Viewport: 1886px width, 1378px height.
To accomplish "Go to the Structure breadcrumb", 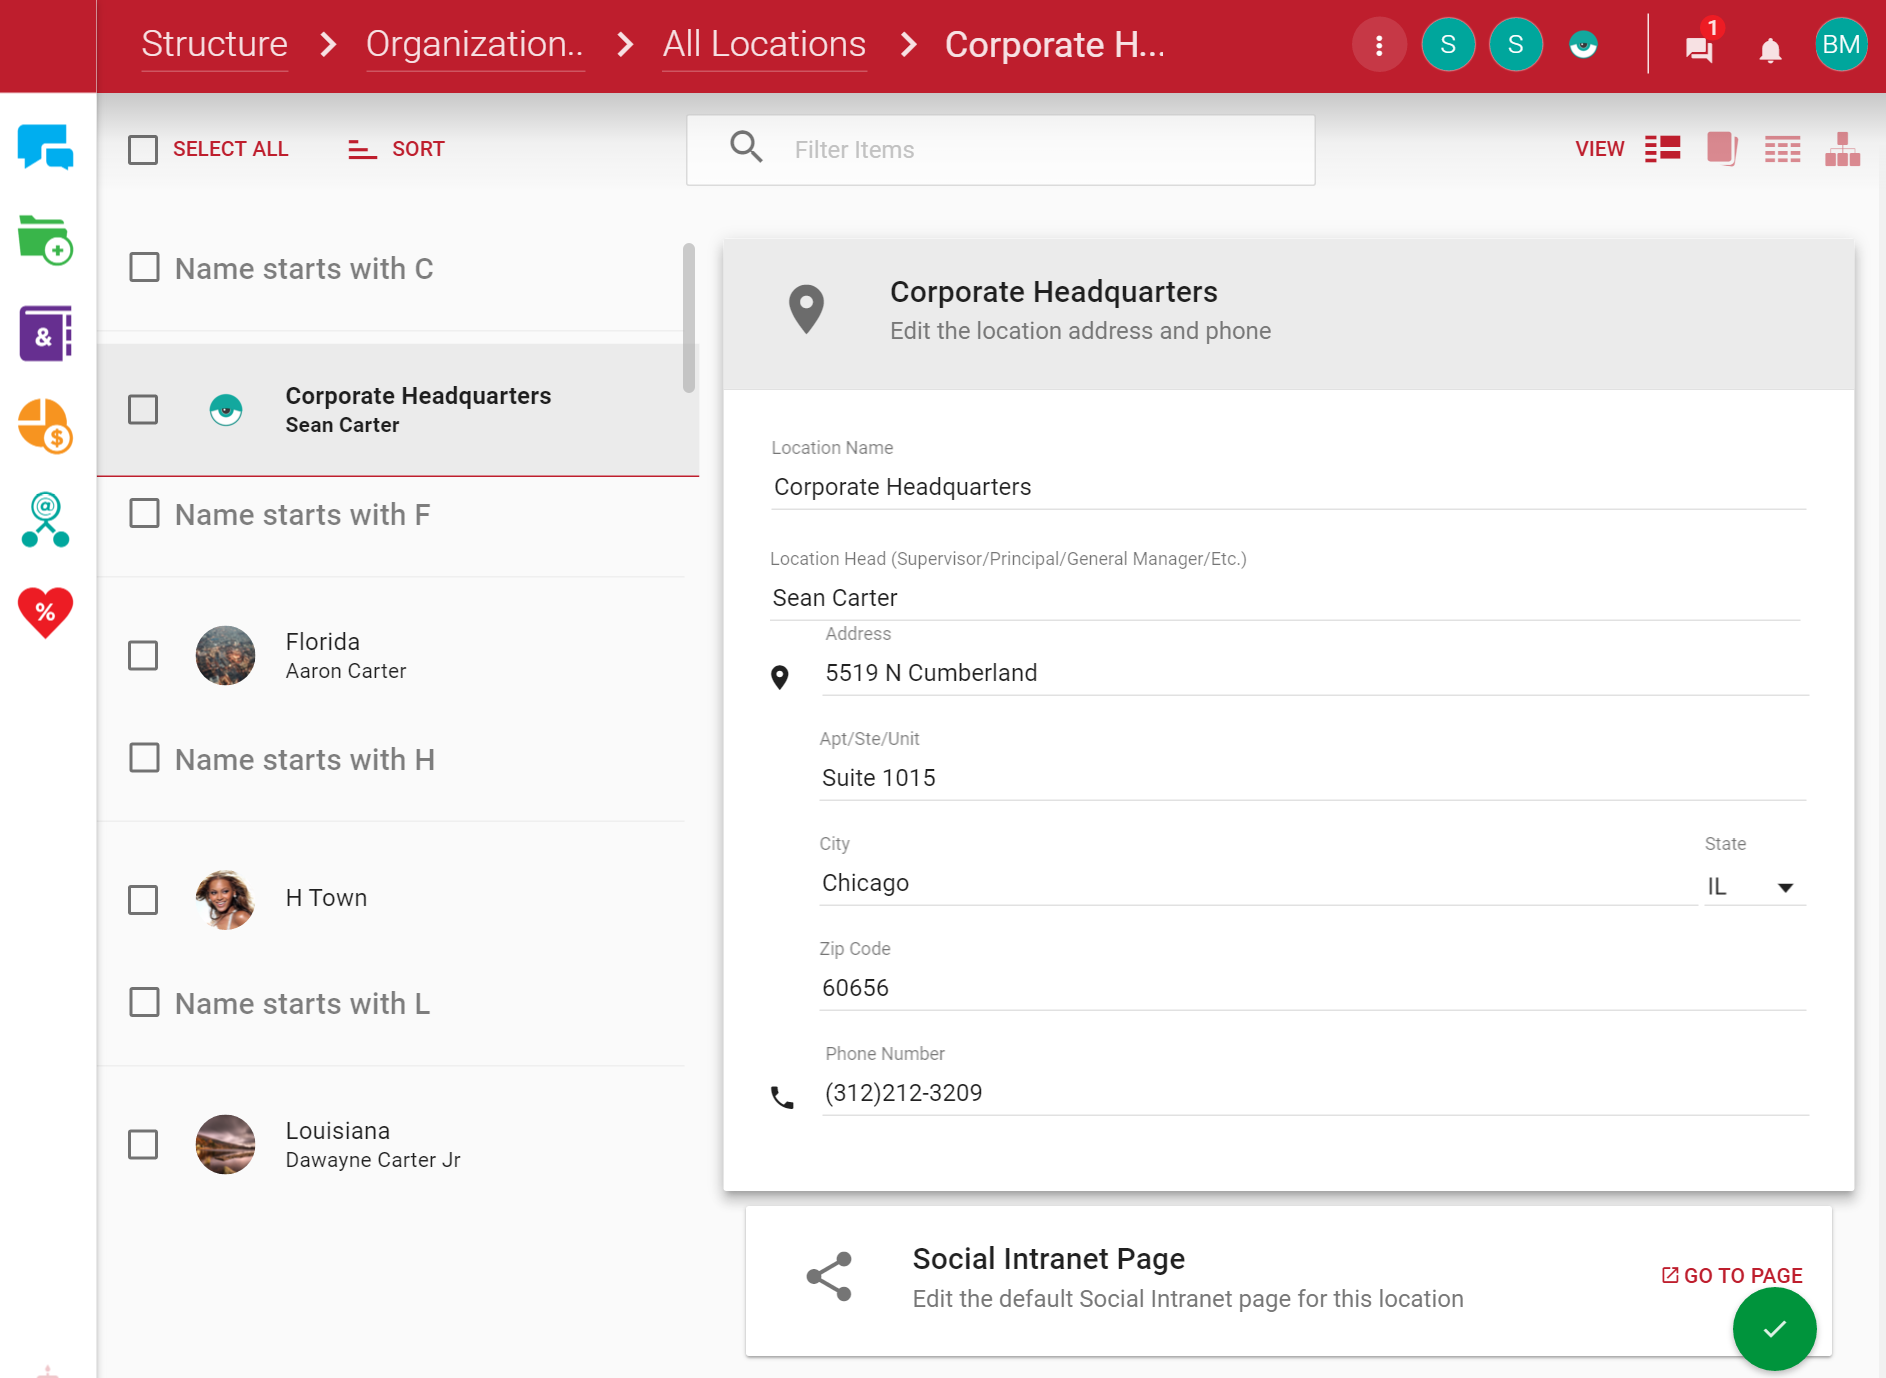I will pyautogui.click(x=215, y=45).
